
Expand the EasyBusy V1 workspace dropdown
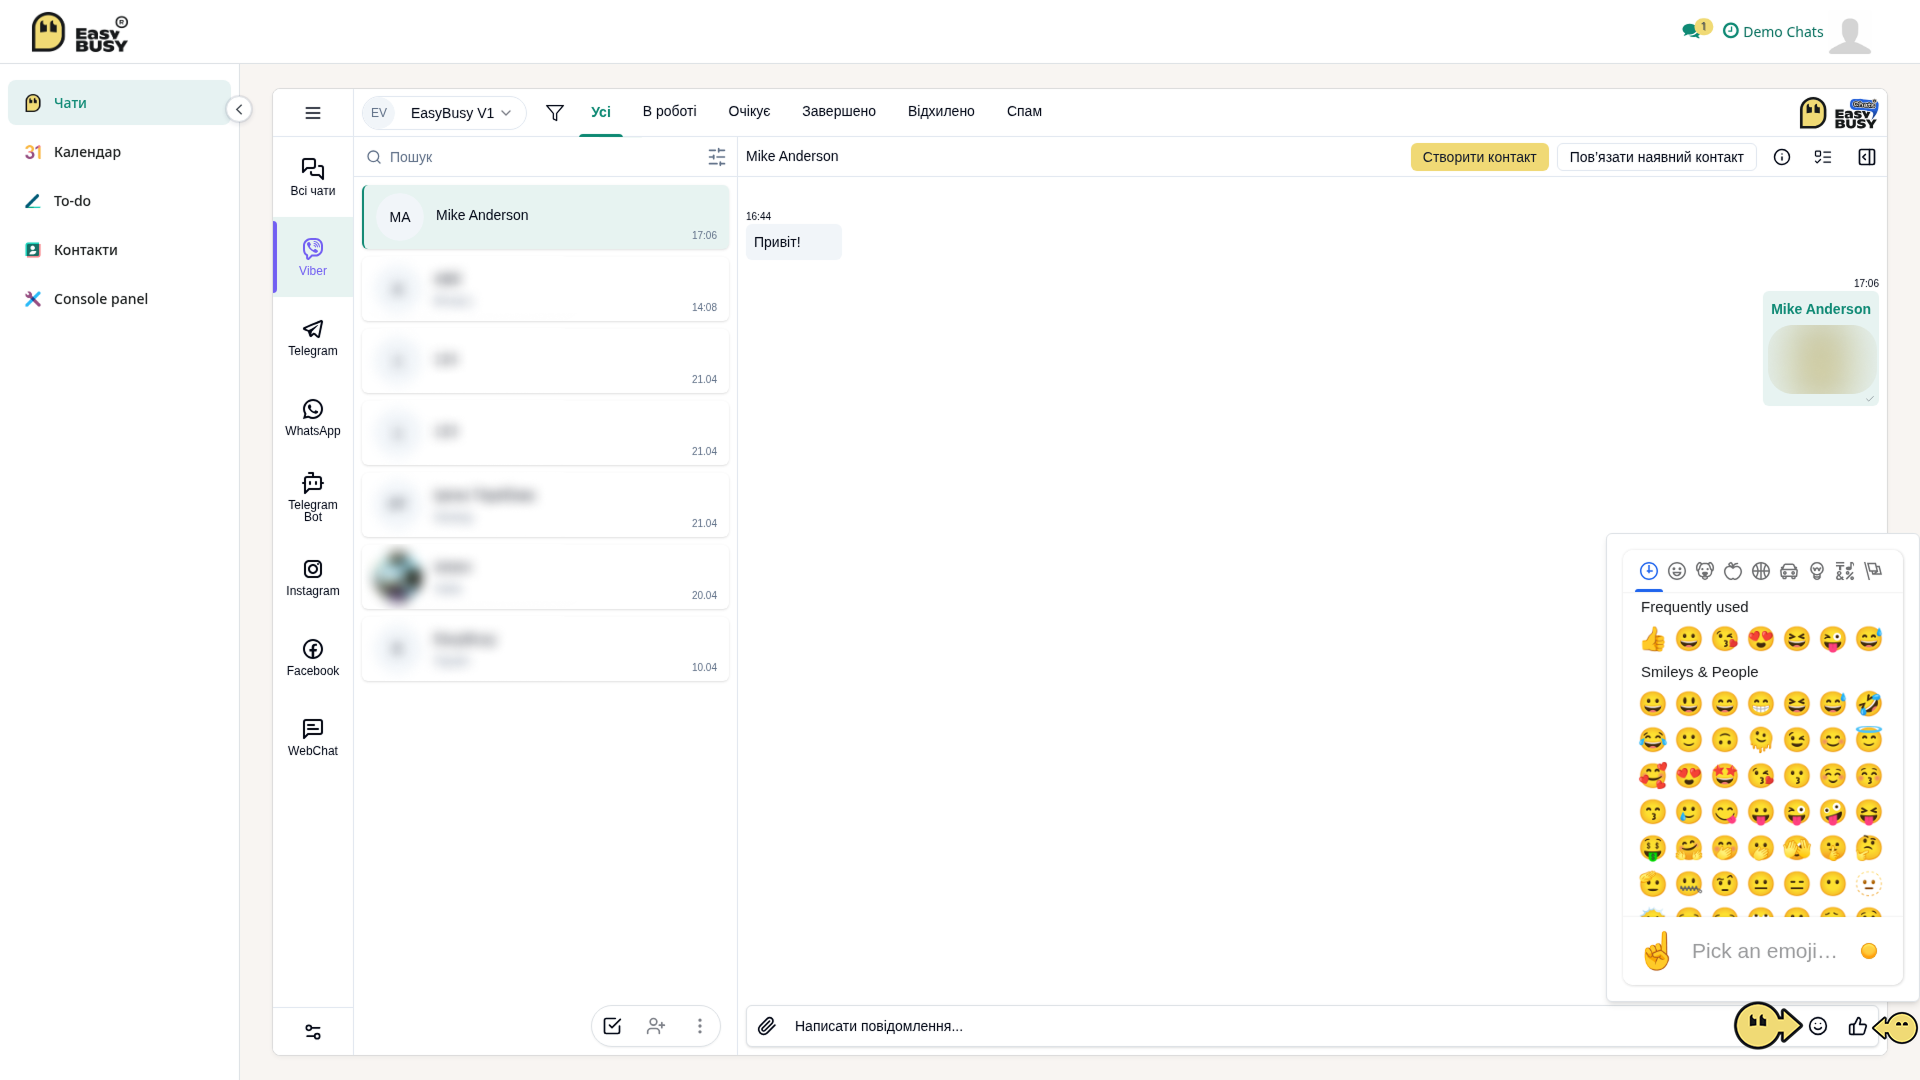444,113
